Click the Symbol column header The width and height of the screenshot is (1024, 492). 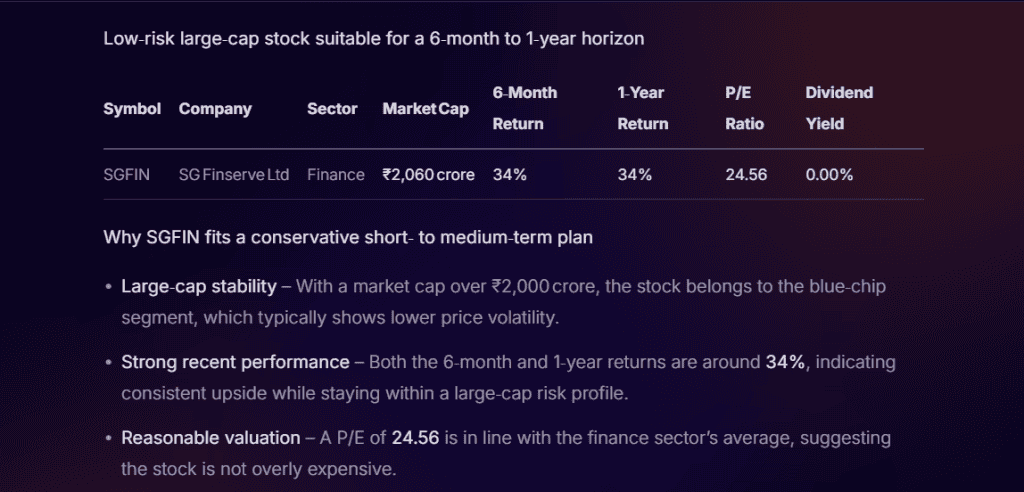[x=132, y=109]
